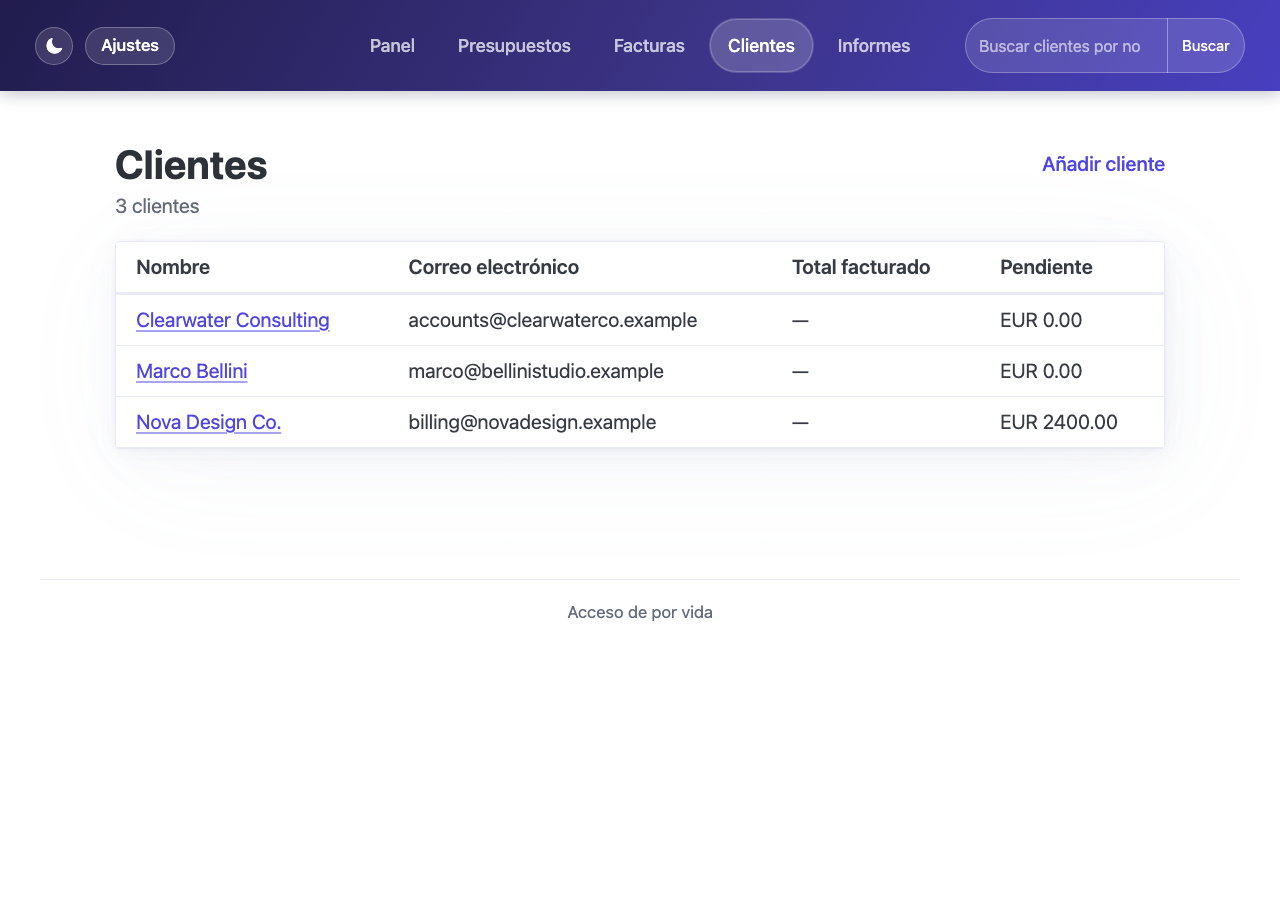Click the Añadir cliente link
This screenshot has width=1280, height=900.
click(x=1103, y=164)
